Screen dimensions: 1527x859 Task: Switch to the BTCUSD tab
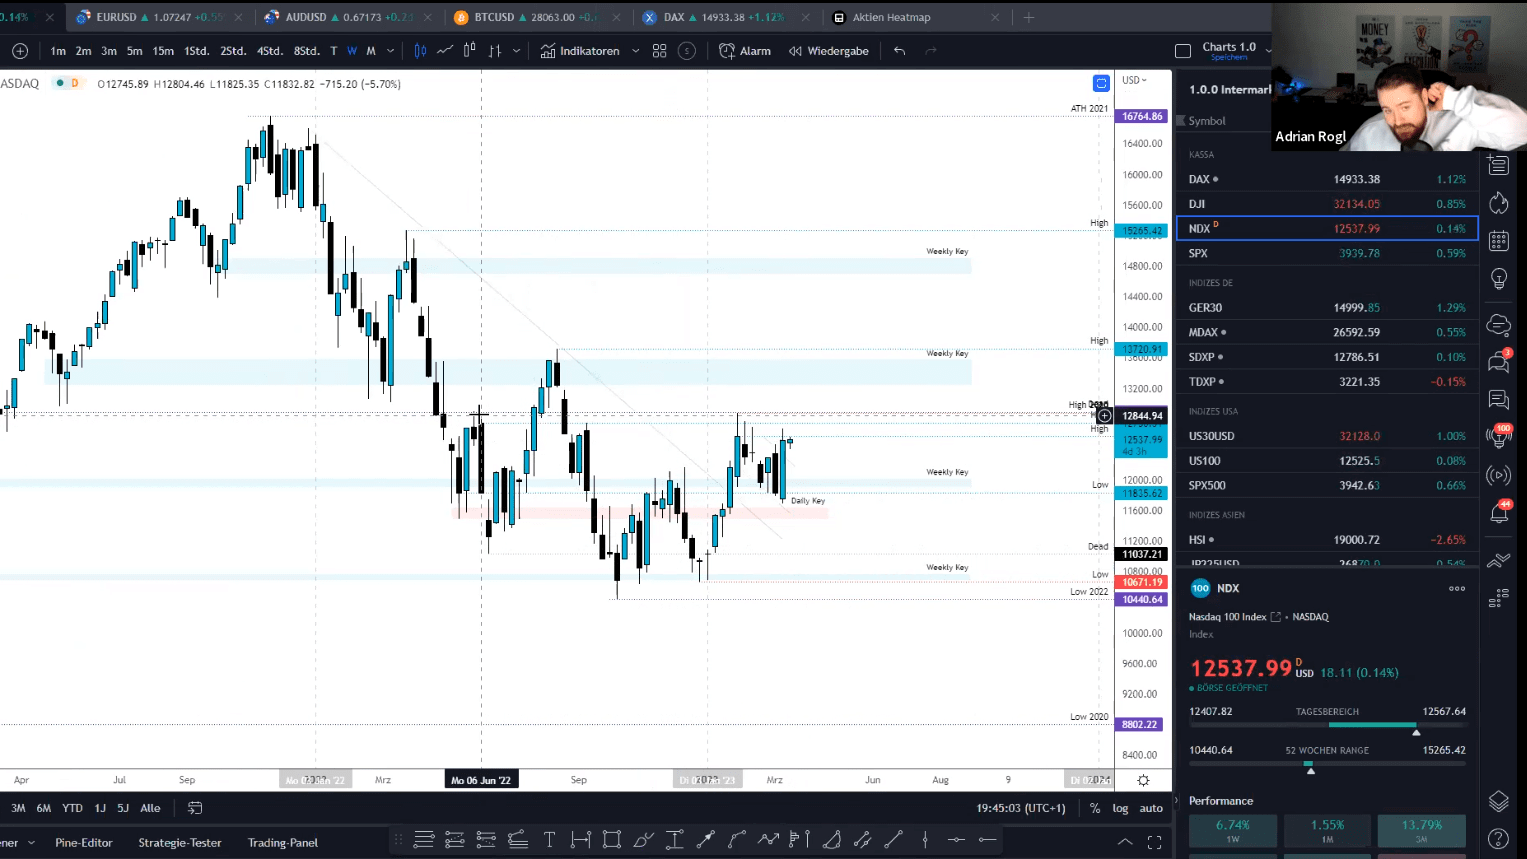(536, 17)
